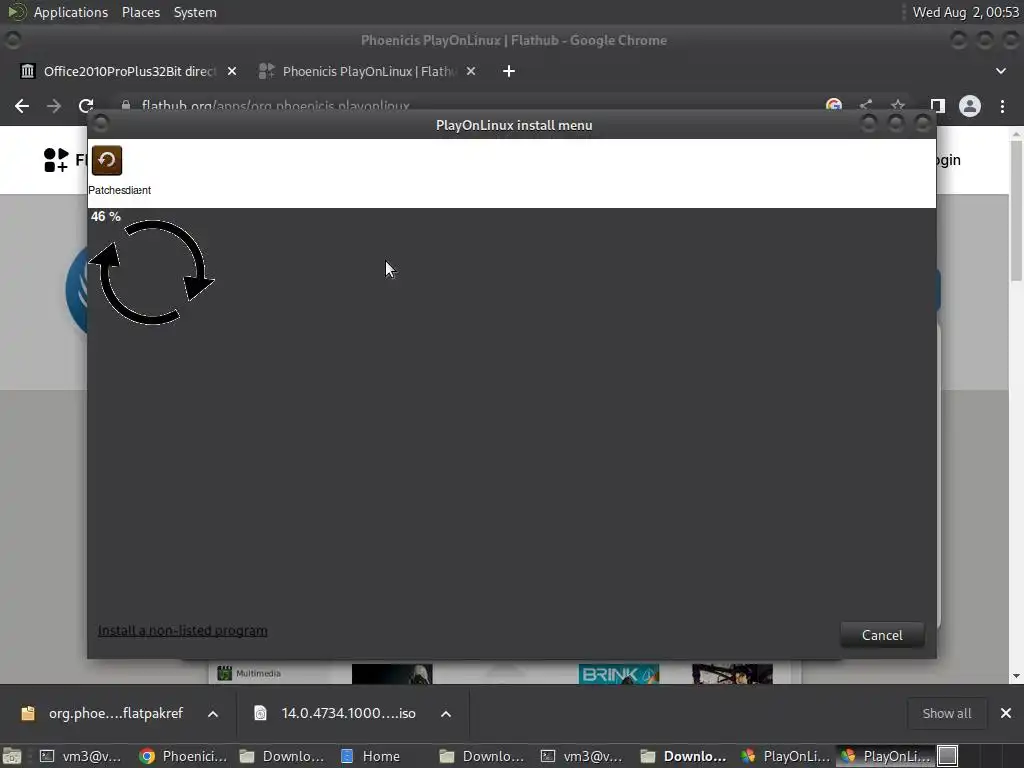The height and width of the screenshot is (768, 1024).
Task: Open the Places menu
Action: [x=140, y=12]
